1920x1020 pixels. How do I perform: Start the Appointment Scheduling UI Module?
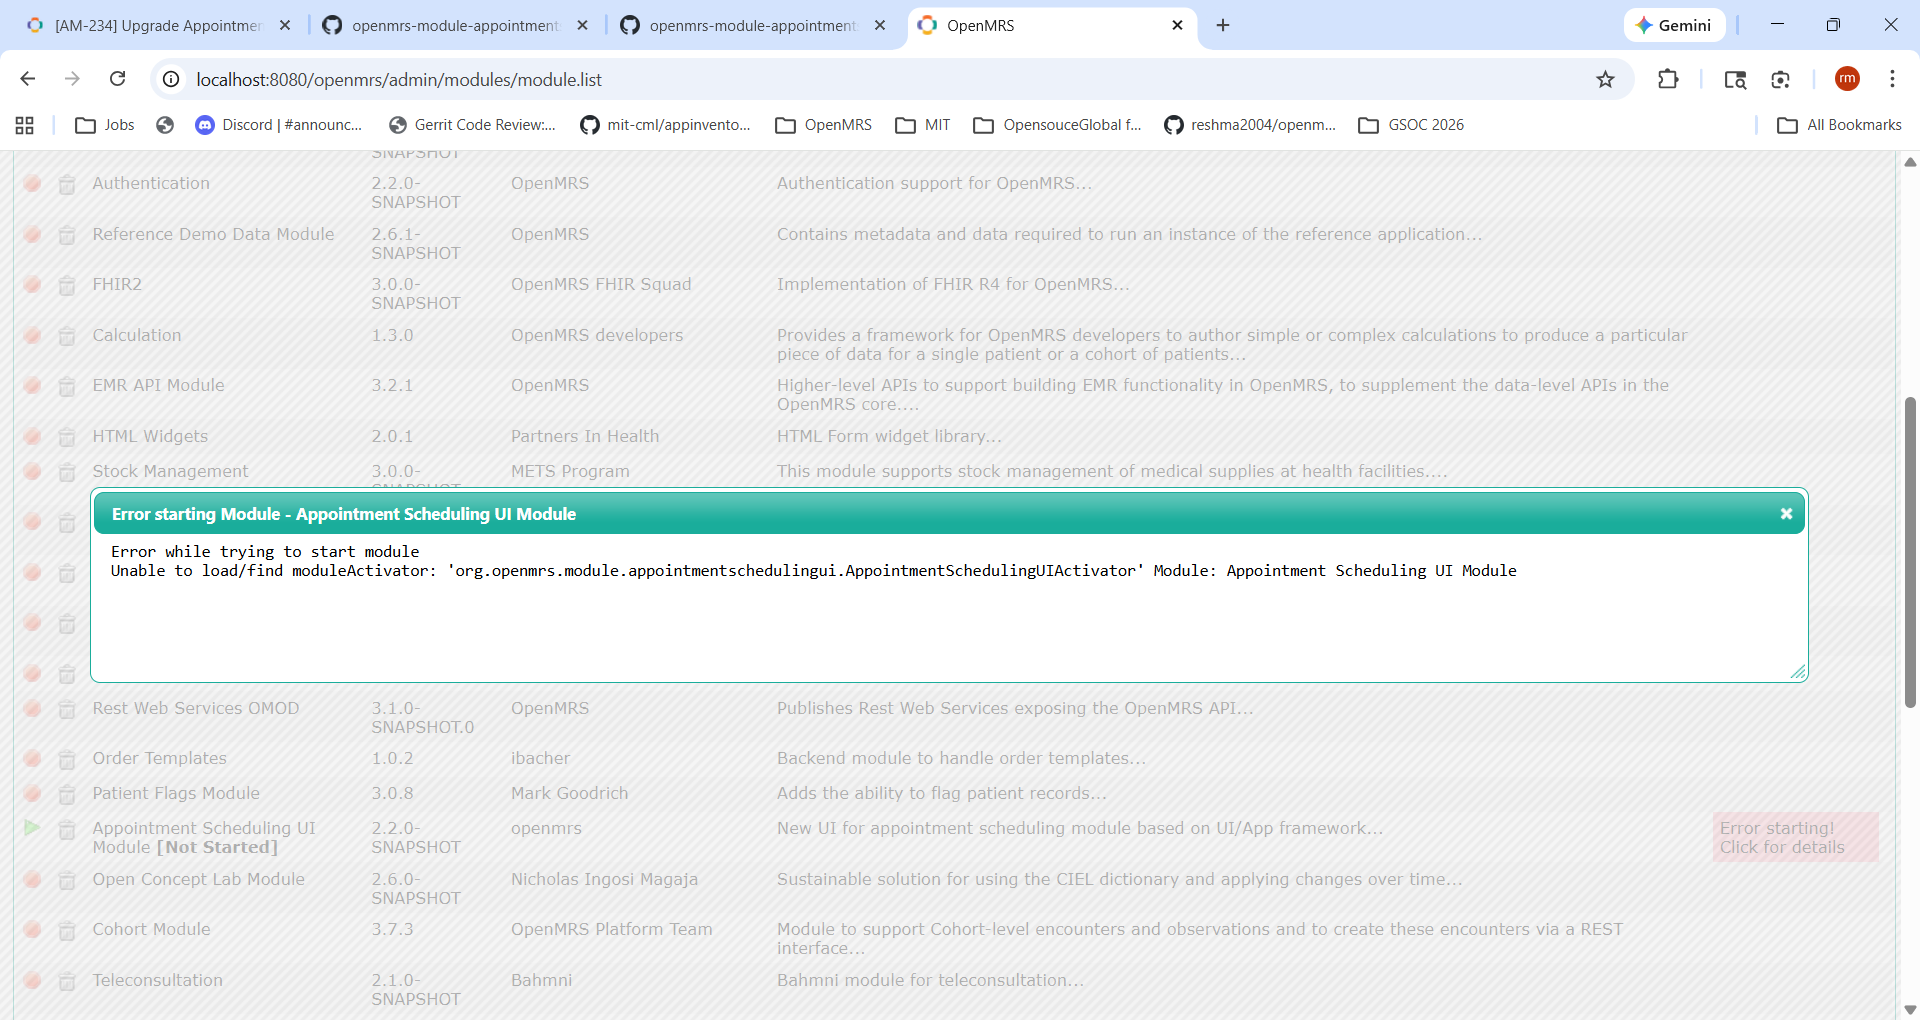click(32, 828)
